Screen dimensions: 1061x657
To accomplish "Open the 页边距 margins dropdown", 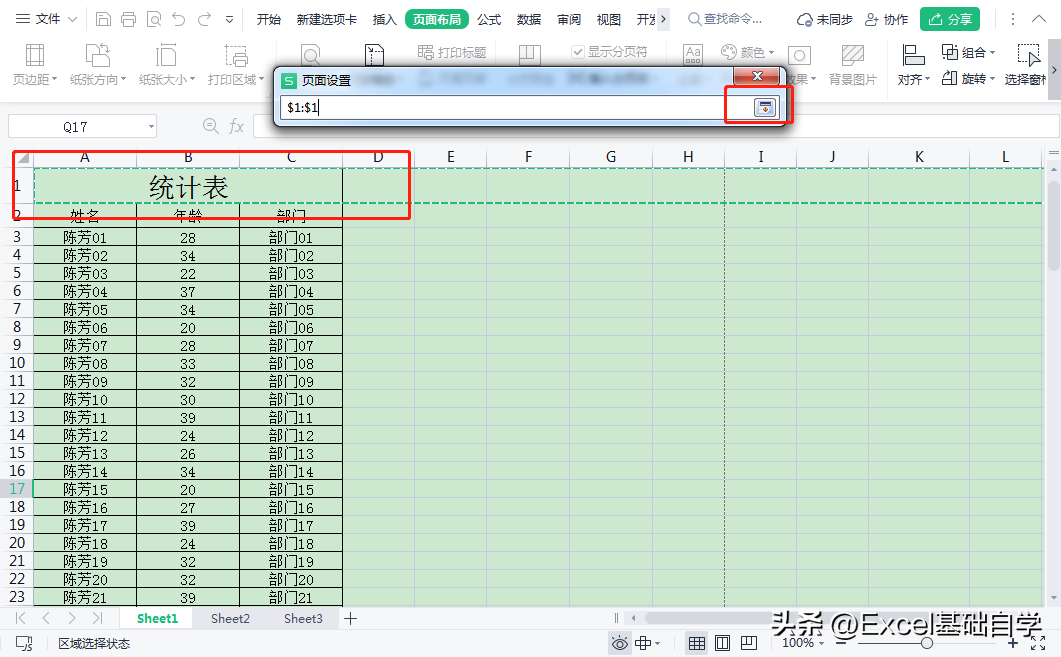I will (x=35, y=79).
